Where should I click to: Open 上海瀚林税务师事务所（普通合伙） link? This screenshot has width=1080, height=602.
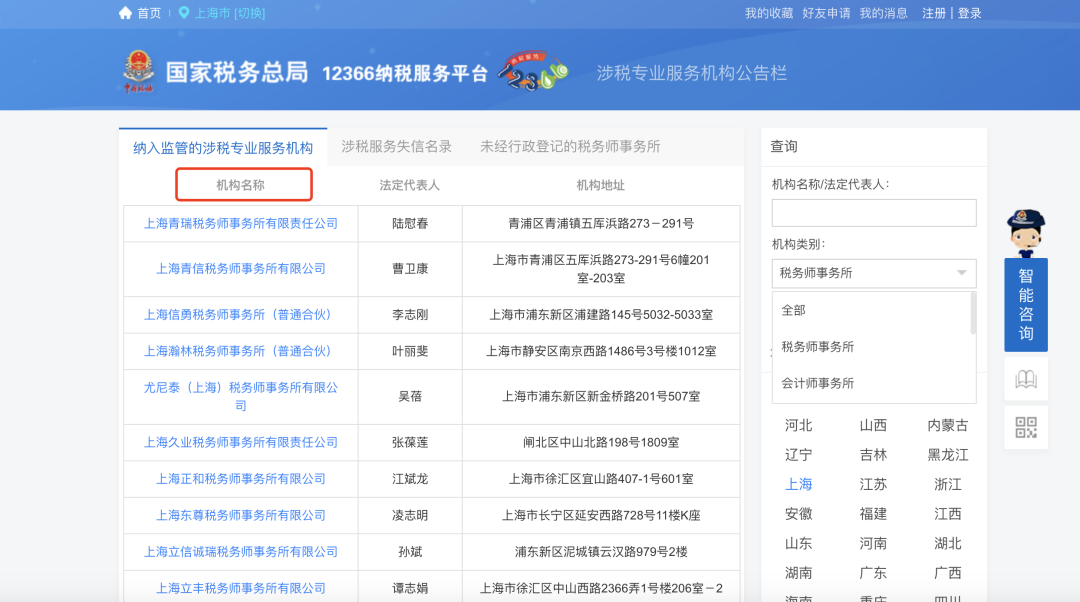pyautogui.click(x=240, y=351)
